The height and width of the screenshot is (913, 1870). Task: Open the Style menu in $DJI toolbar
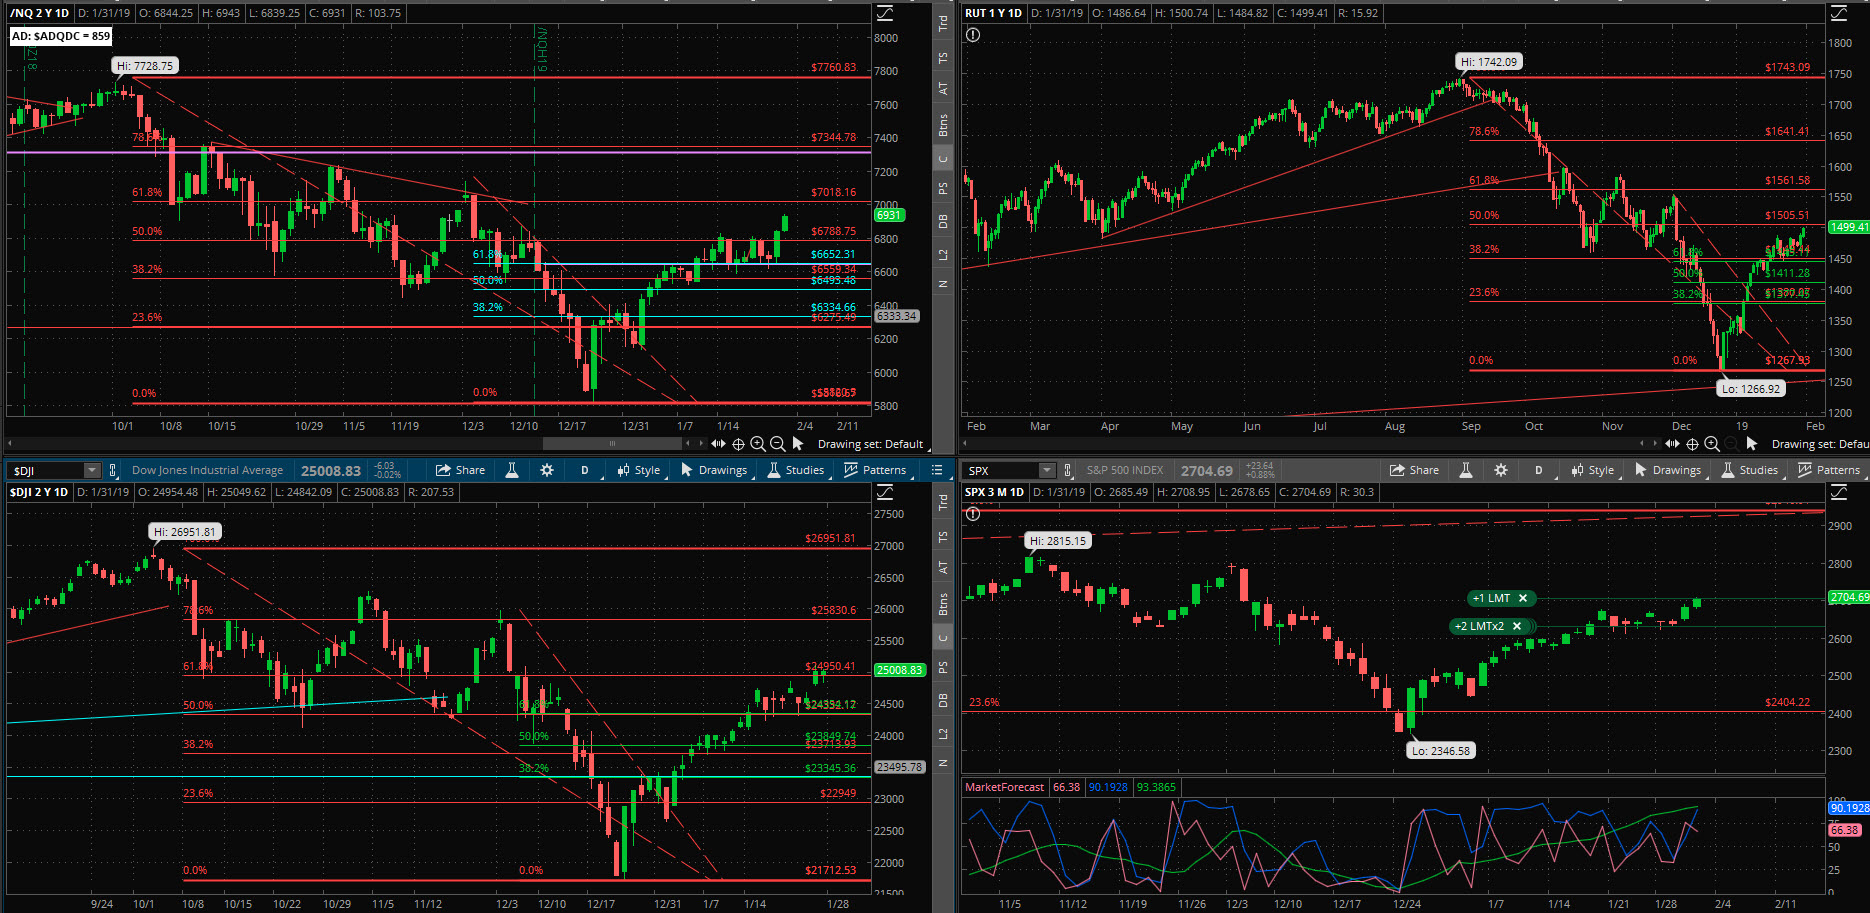point(639,470)
